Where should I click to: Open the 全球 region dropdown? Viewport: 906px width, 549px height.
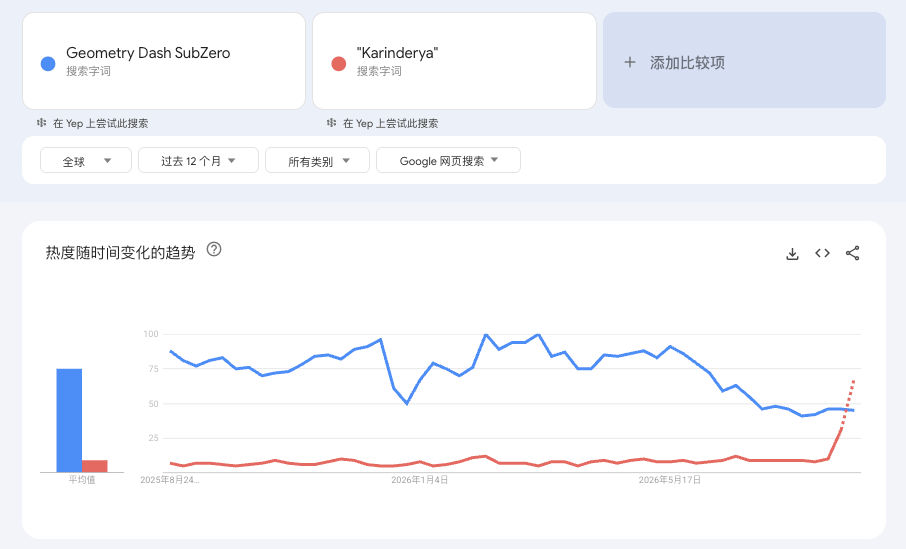click(x=86, y=161)
